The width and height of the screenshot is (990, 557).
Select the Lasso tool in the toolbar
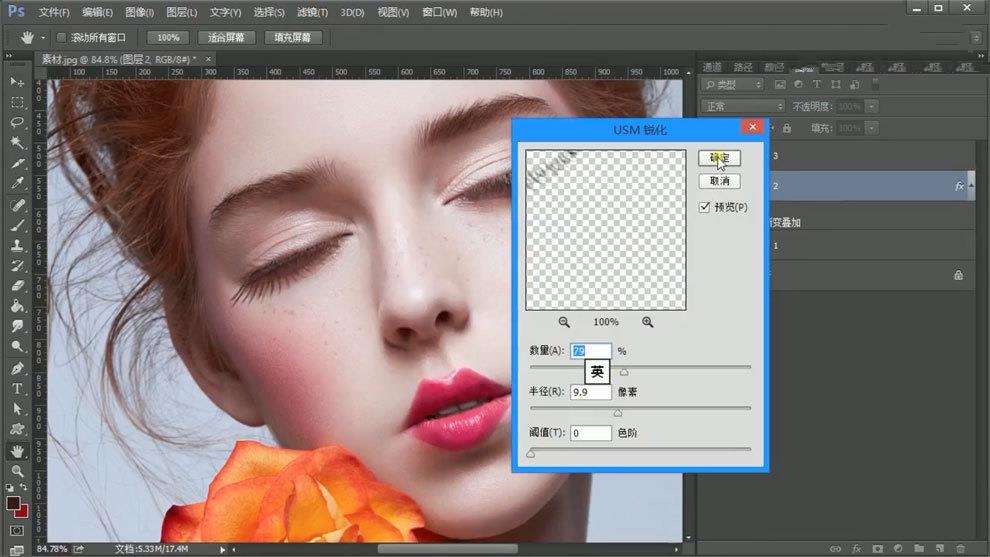click(17, 122)
